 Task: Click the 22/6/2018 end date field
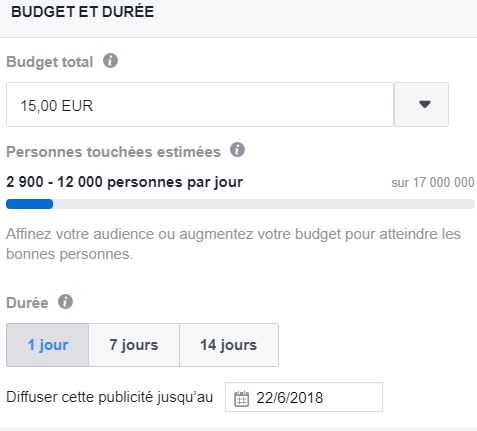point(304,397)
